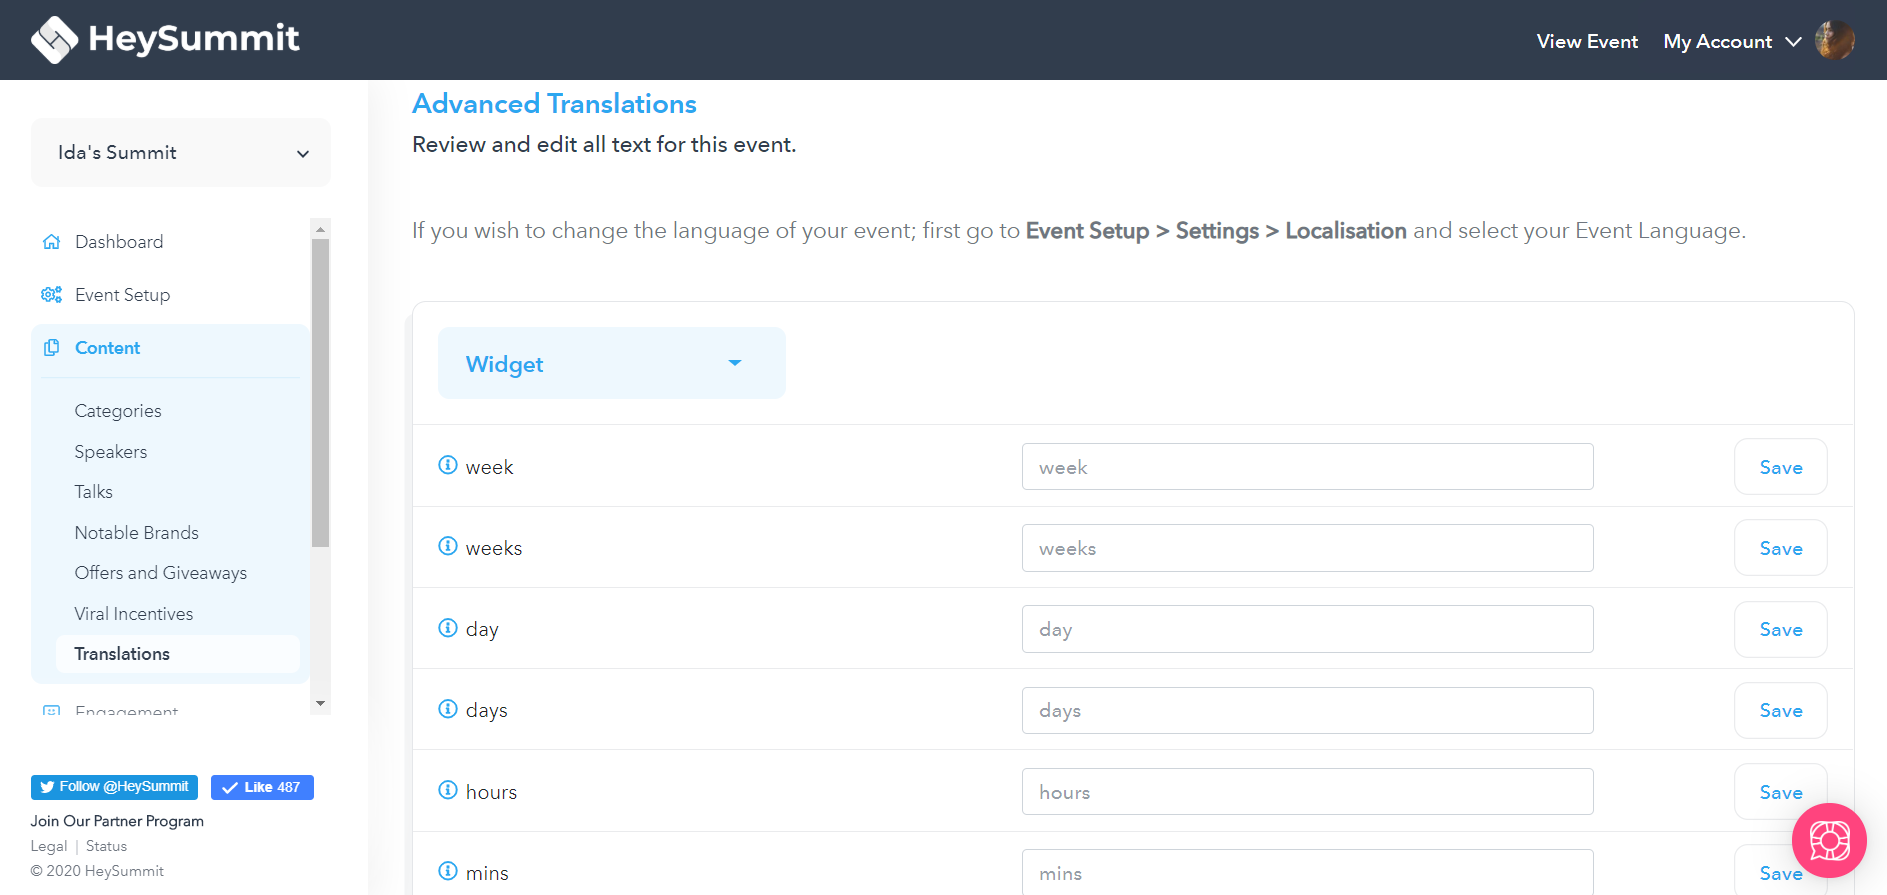Open Offers and Giveaways submenu item

(x=161, y=573)
